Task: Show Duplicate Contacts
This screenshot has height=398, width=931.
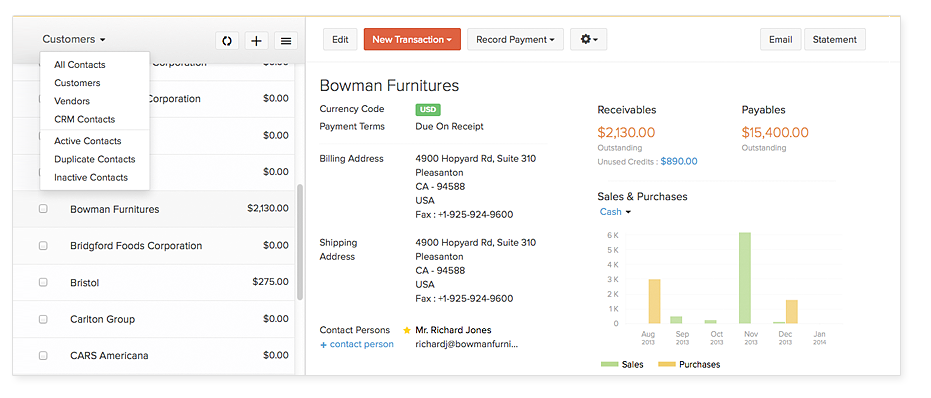Action: point(94,159)
